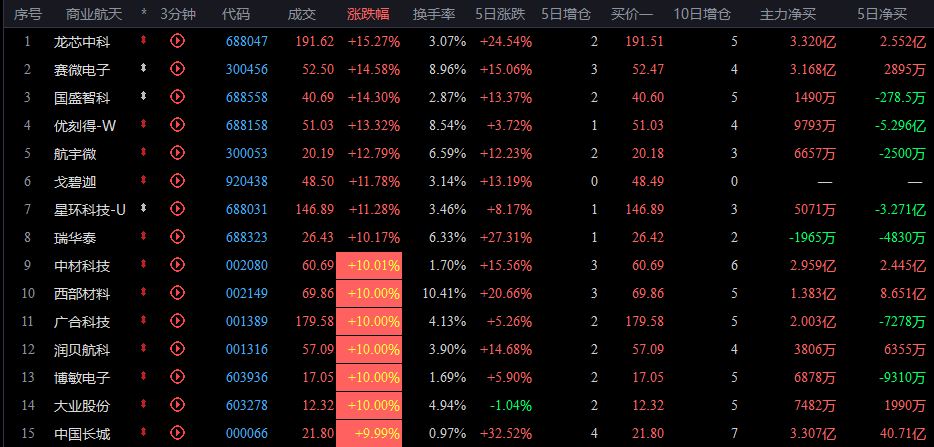The height and width of the screenshot is (447, 934).
Task: Sort by 涨跌幅 column header
Action: [368, 14]
